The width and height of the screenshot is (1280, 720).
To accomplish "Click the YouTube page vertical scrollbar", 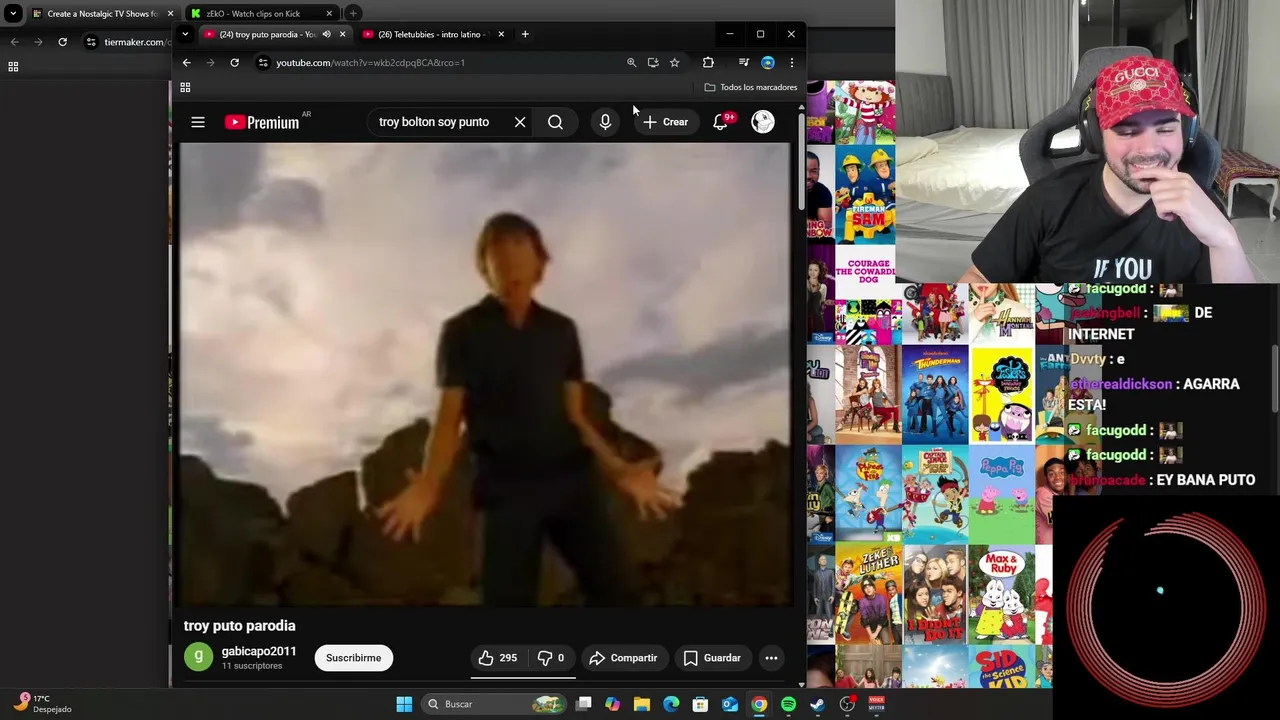I will tap(800, 160).
